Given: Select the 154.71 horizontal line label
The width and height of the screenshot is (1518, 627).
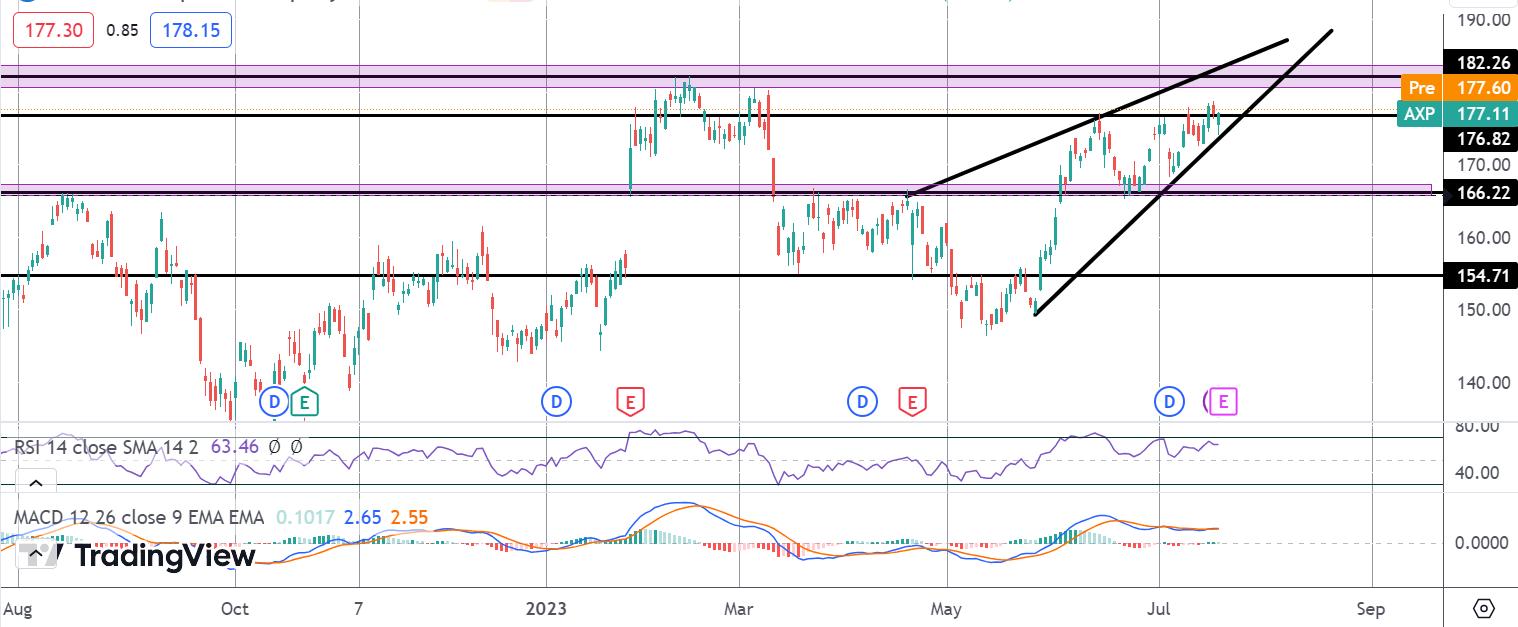Looking at the screenshot, I should click(1479, 275).
